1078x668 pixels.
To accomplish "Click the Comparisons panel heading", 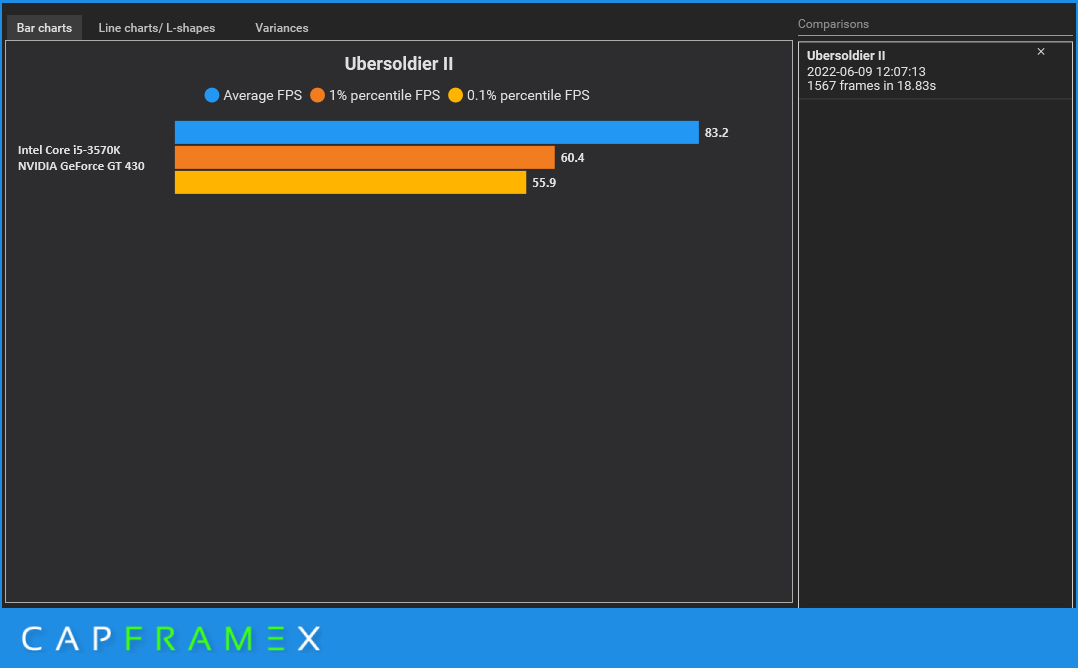I will coord(833,24).
